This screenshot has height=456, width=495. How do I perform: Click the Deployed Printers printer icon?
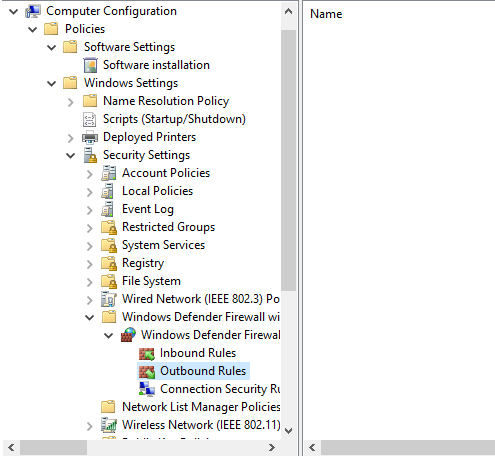(90, 137)
